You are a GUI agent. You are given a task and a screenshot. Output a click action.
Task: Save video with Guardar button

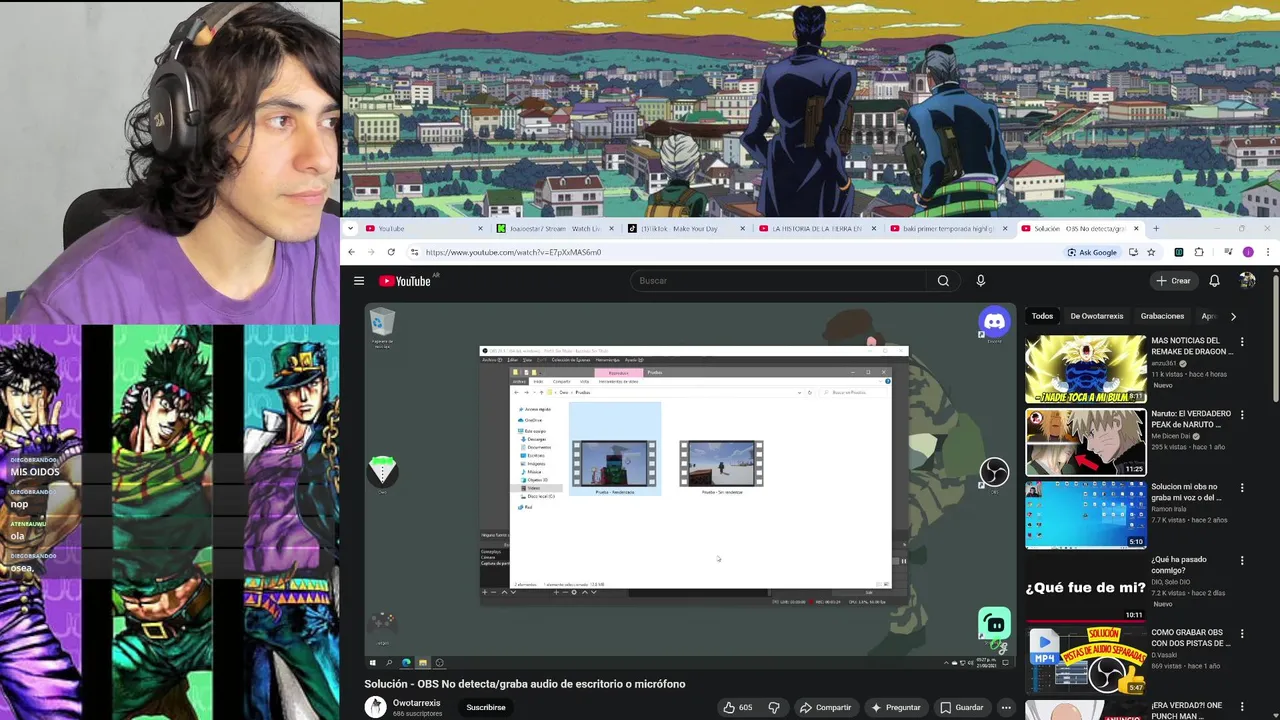(961, 707)
